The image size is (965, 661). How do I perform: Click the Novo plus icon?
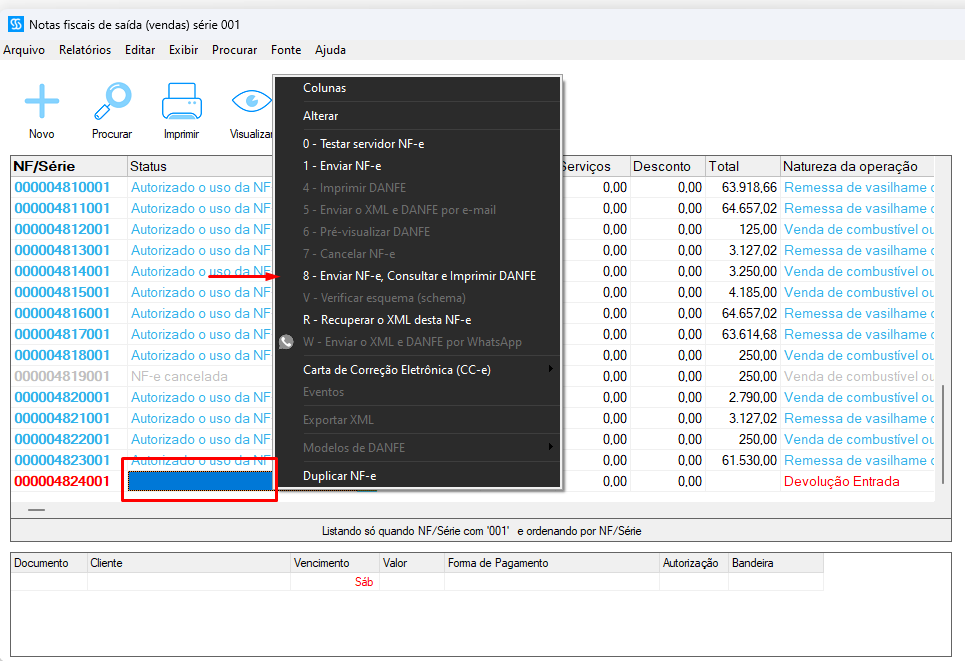(x=42, y=101)
